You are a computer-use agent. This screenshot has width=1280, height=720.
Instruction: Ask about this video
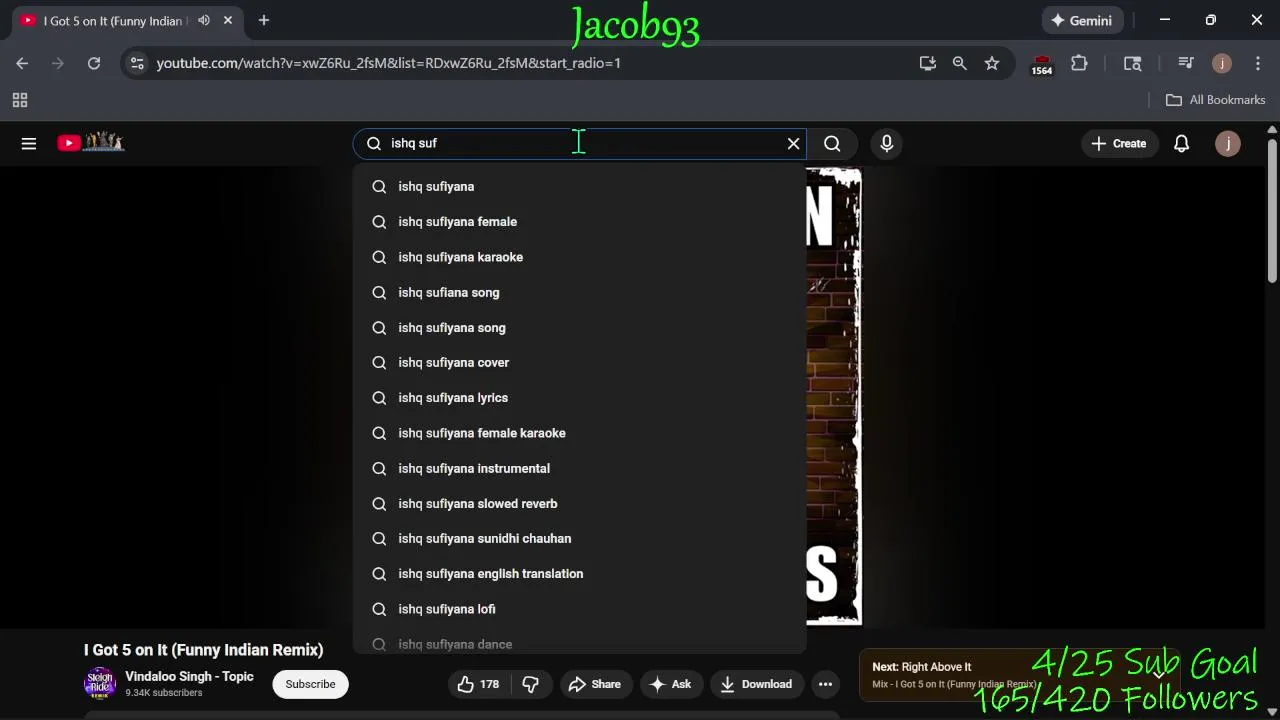[x=670, y=684]
